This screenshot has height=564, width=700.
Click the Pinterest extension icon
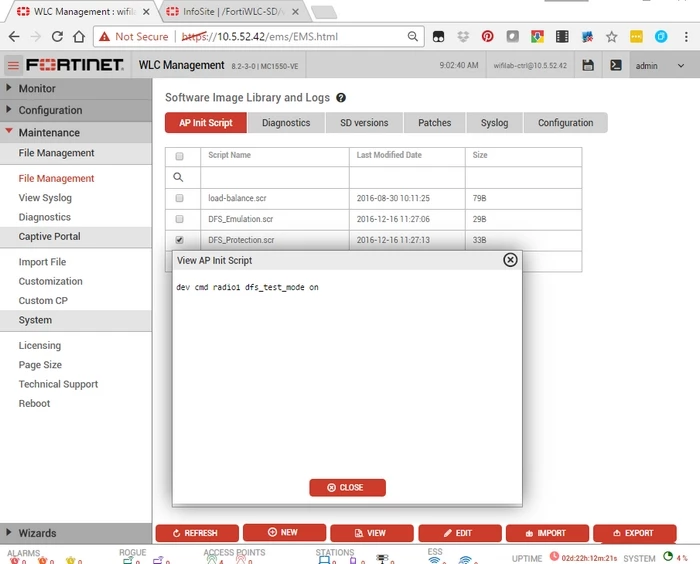coord(487,37)
